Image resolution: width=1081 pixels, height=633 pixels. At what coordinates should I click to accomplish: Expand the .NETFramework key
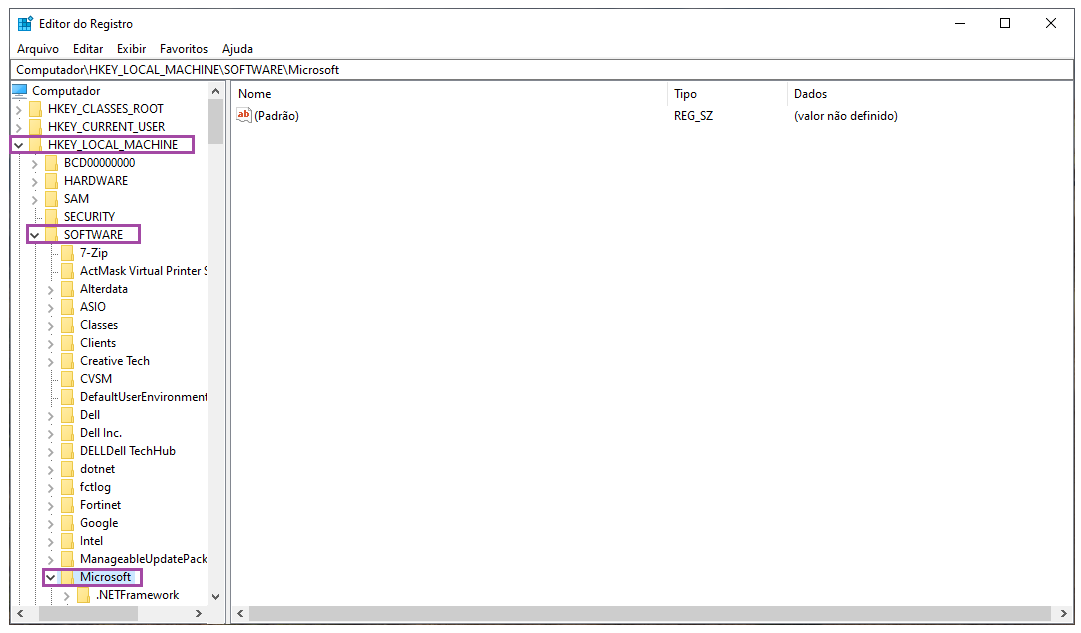67,595
